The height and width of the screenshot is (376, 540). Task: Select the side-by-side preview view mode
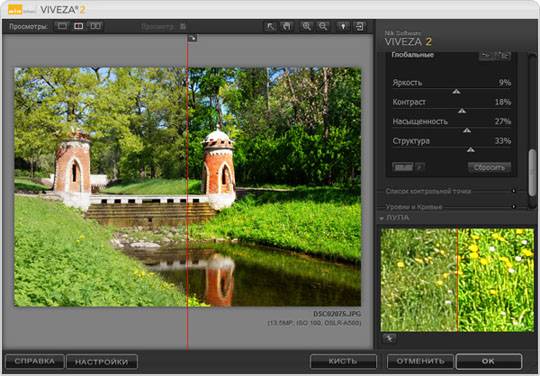[95, 26]
